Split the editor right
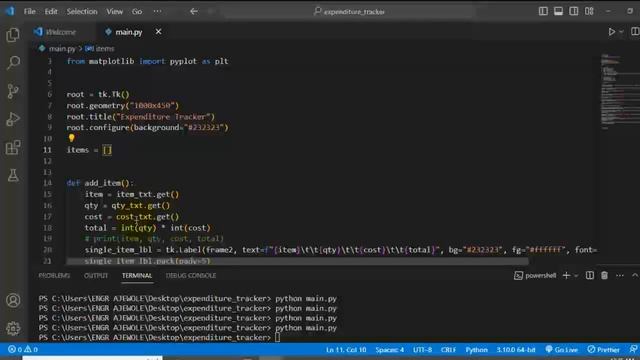Viewport: 640px width, 360px height. tap(635, 31)
